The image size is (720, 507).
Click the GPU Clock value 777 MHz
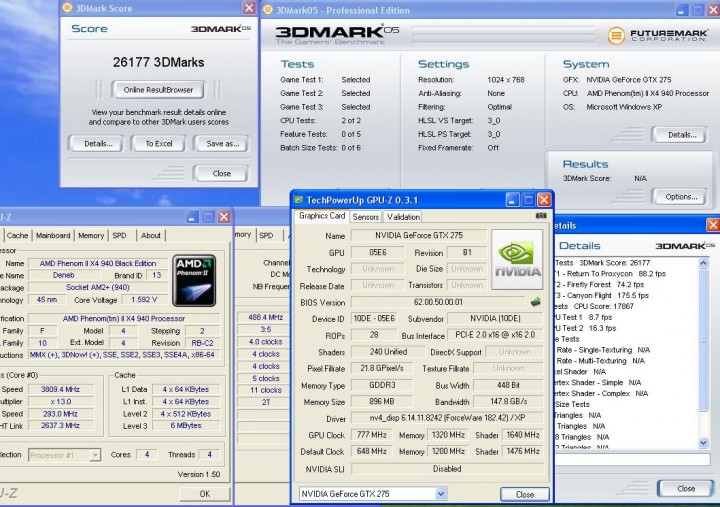[x=371, y=434]
